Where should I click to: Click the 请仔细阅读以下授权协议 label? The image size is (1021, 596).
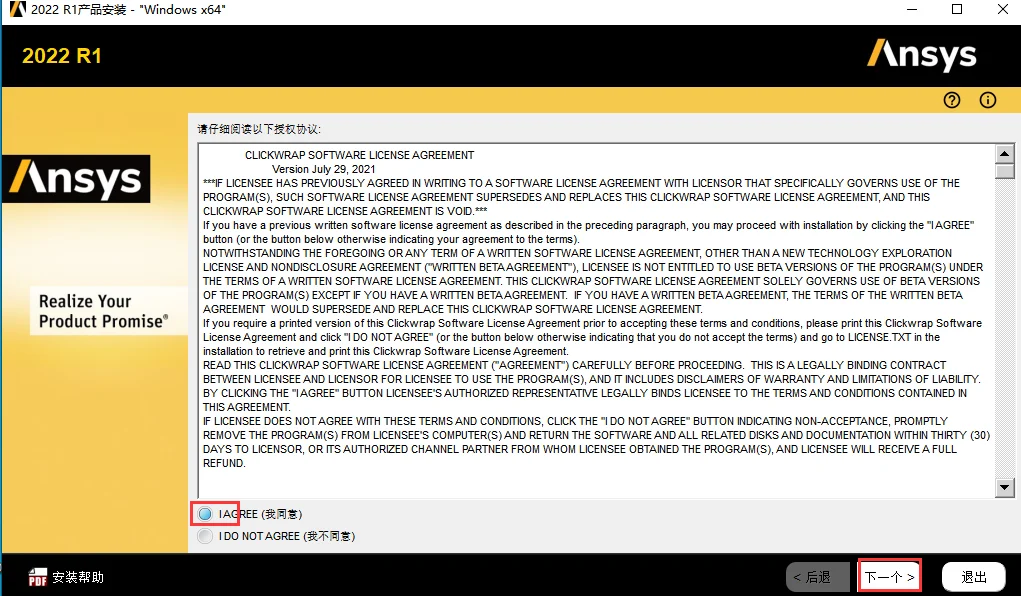click(259, 129)
